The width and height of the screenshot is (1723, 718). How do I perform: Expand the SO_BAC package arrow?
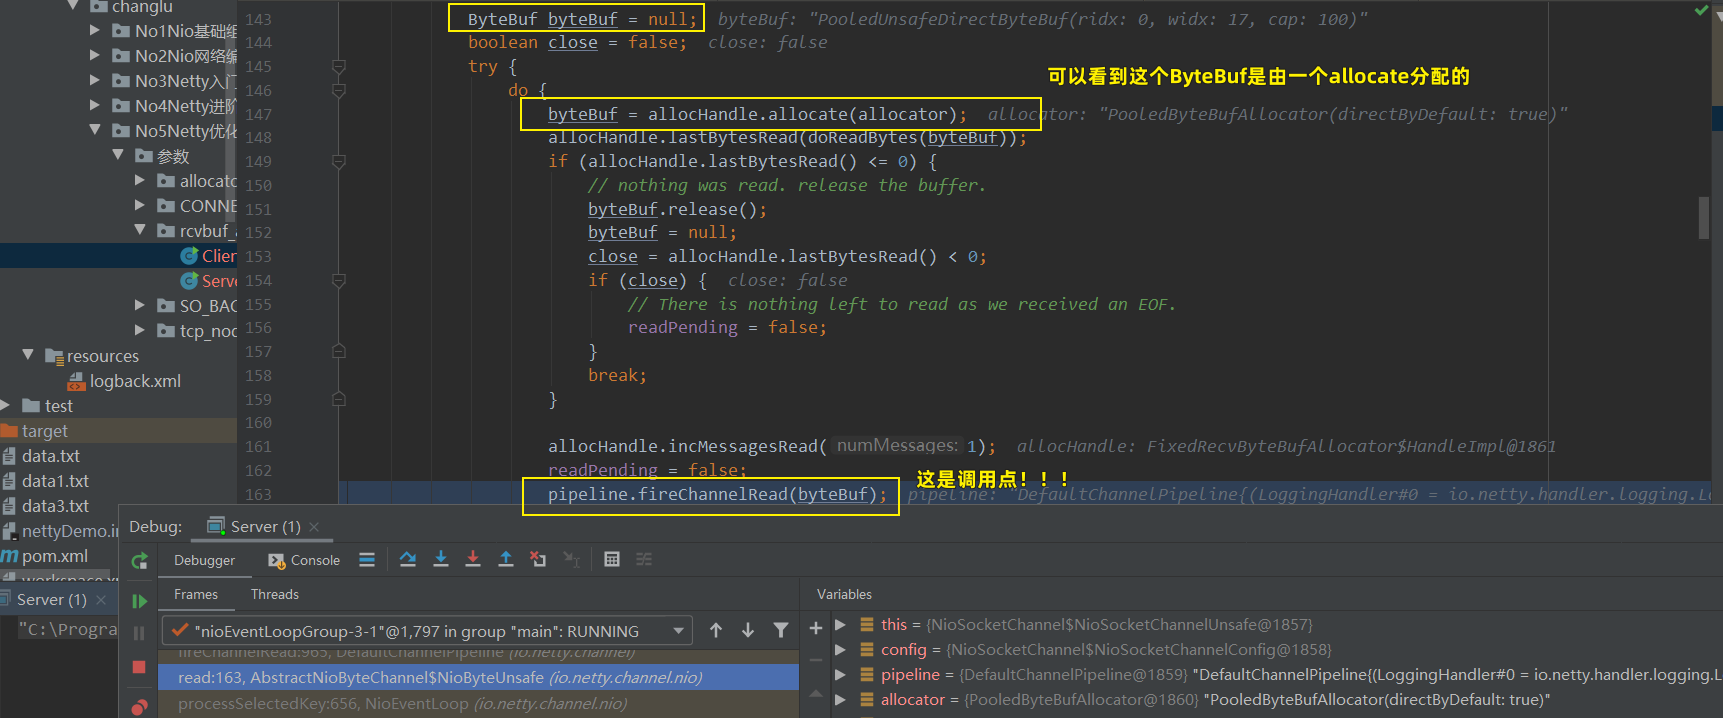[x=140, y=305]
